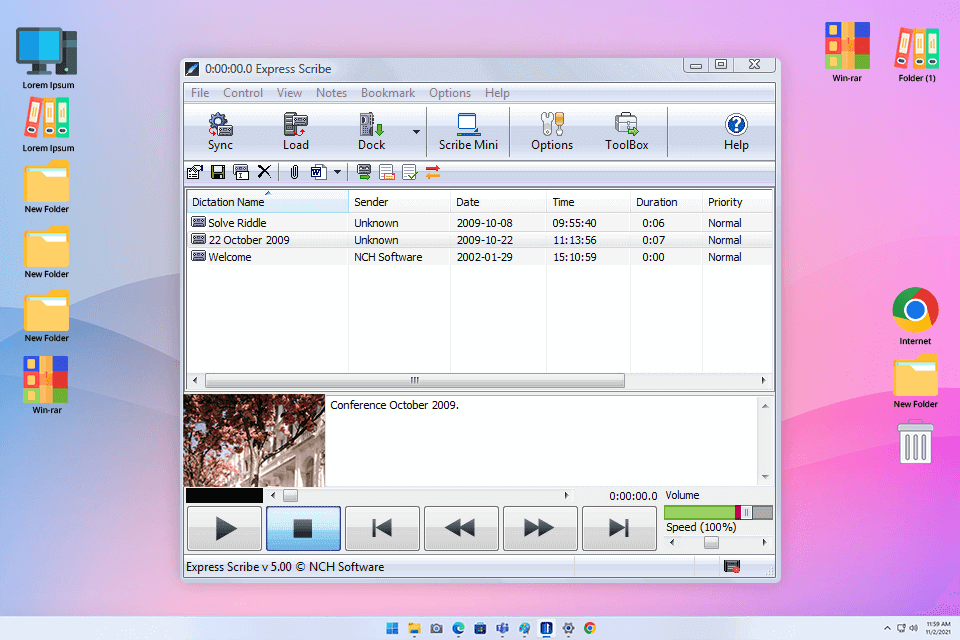Open the File menu

200,92
